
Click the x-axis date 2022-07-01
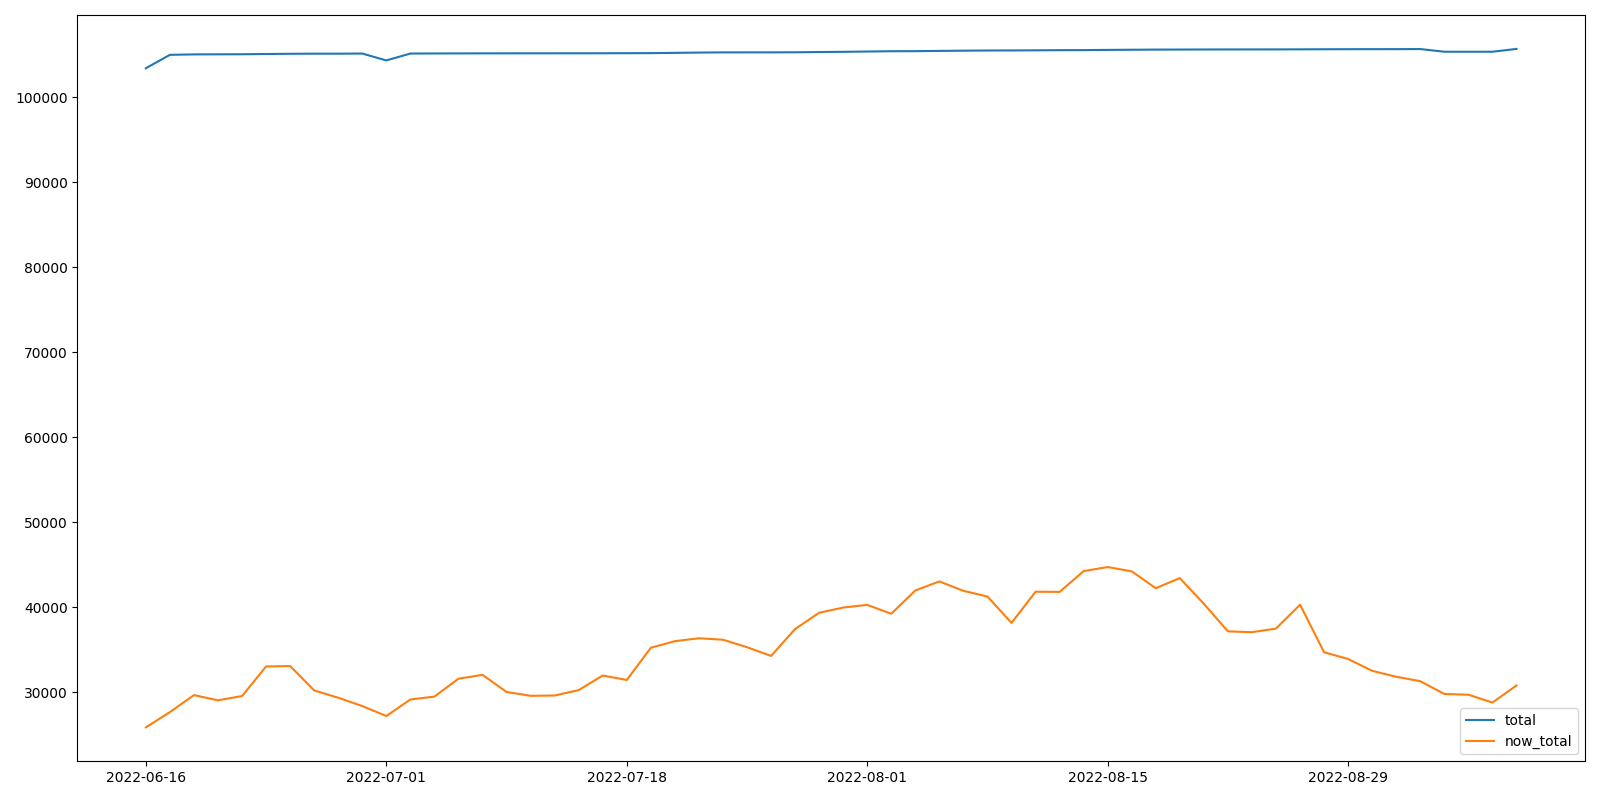coord(386,777)
